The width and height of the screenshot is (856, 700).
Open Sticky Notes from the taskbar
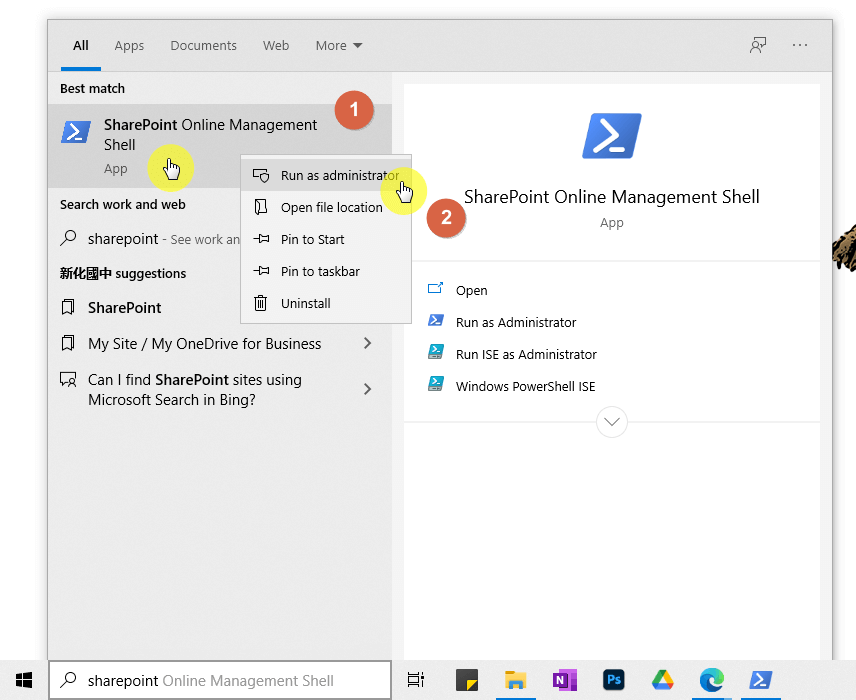pos(467,680)
